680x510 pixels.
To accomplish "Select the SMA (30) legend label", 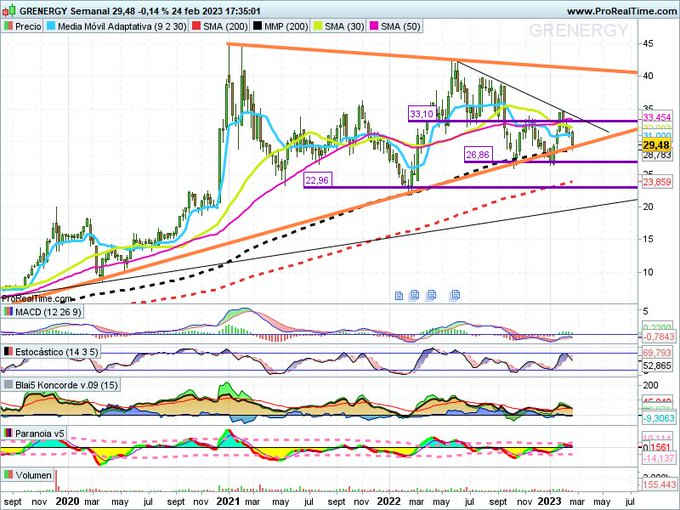I will click(344, 26).
